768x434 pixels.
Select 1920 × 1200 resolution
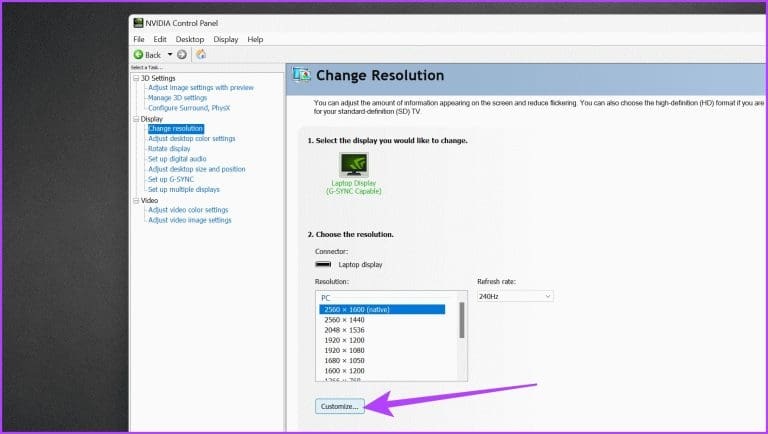click(x=344, y=340)
